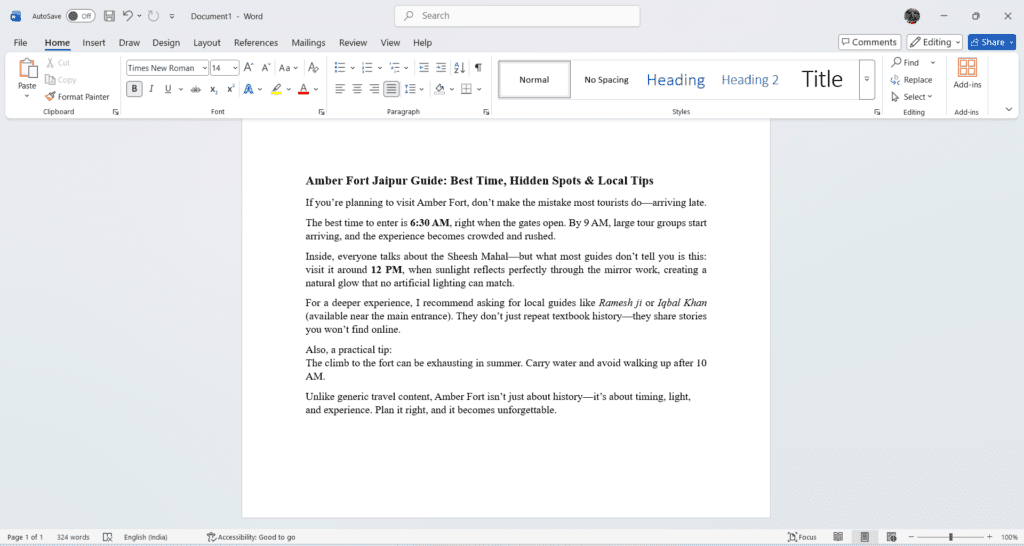1024x546 pixels.
Task: Sort paragraphs alphabetically icon
Action: pos(460,67)
